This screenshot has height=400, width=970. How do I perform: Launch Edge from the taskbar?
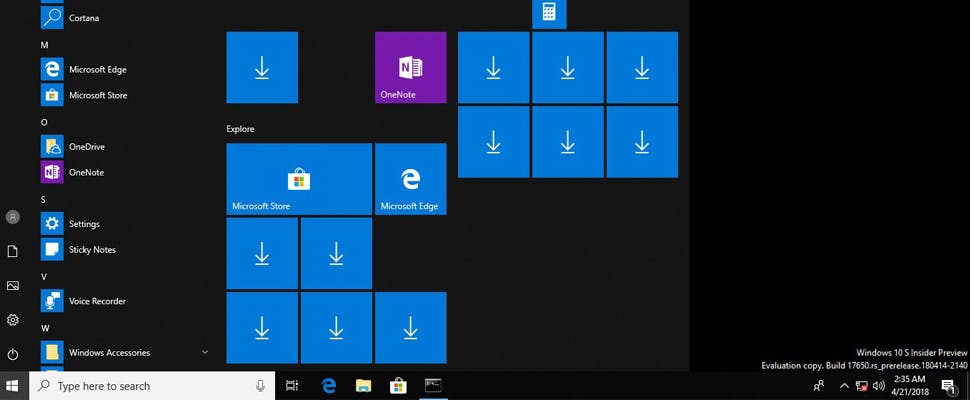click(x=328, y=386)
